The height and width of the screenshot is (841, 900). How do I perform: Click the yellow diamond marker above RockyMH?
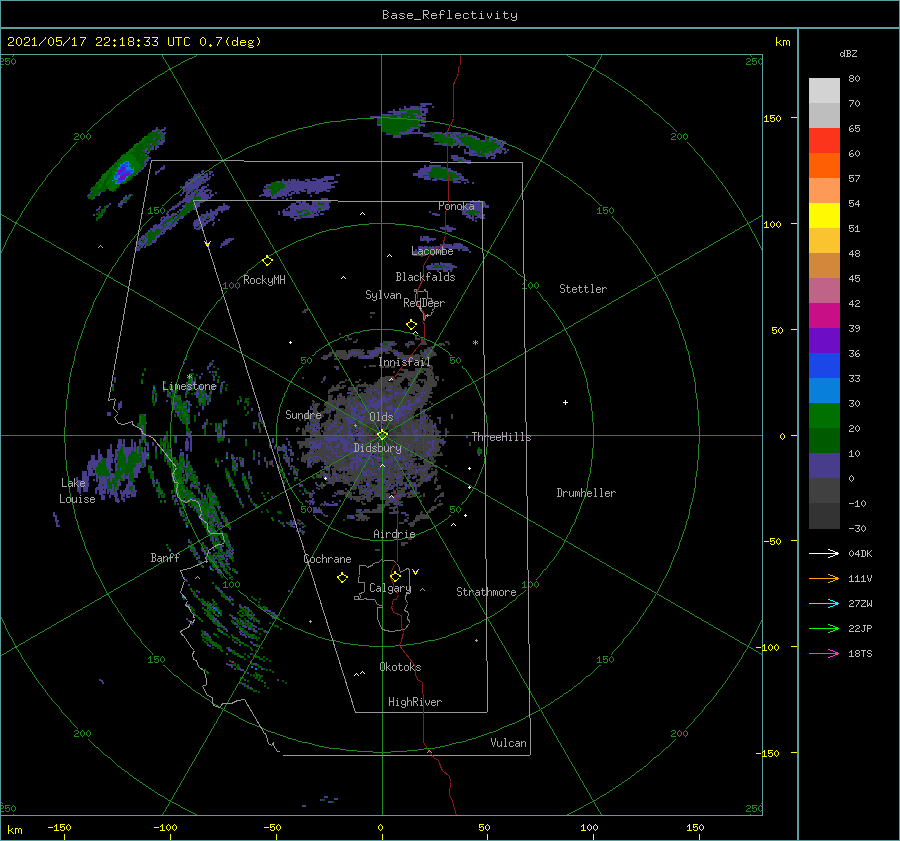point(267,261)
